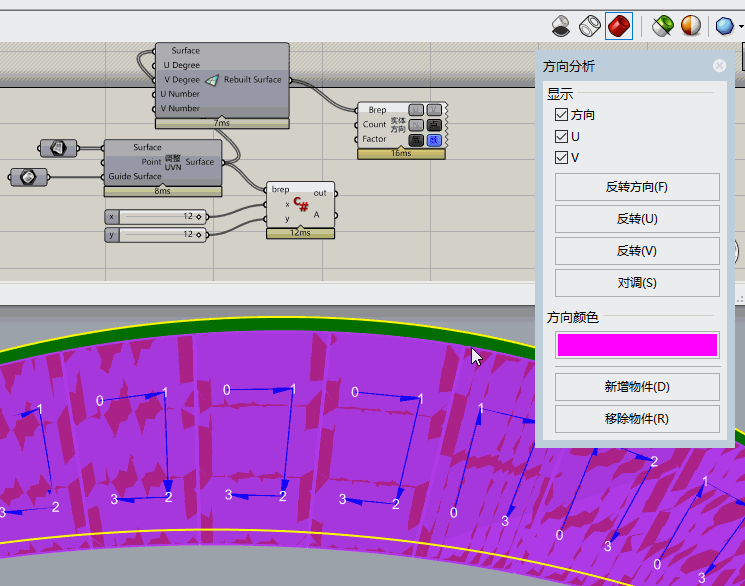Click the out output on C# component
Viewport: 745px width, 586px height.
pyautogui.click(x=320, y=193)
